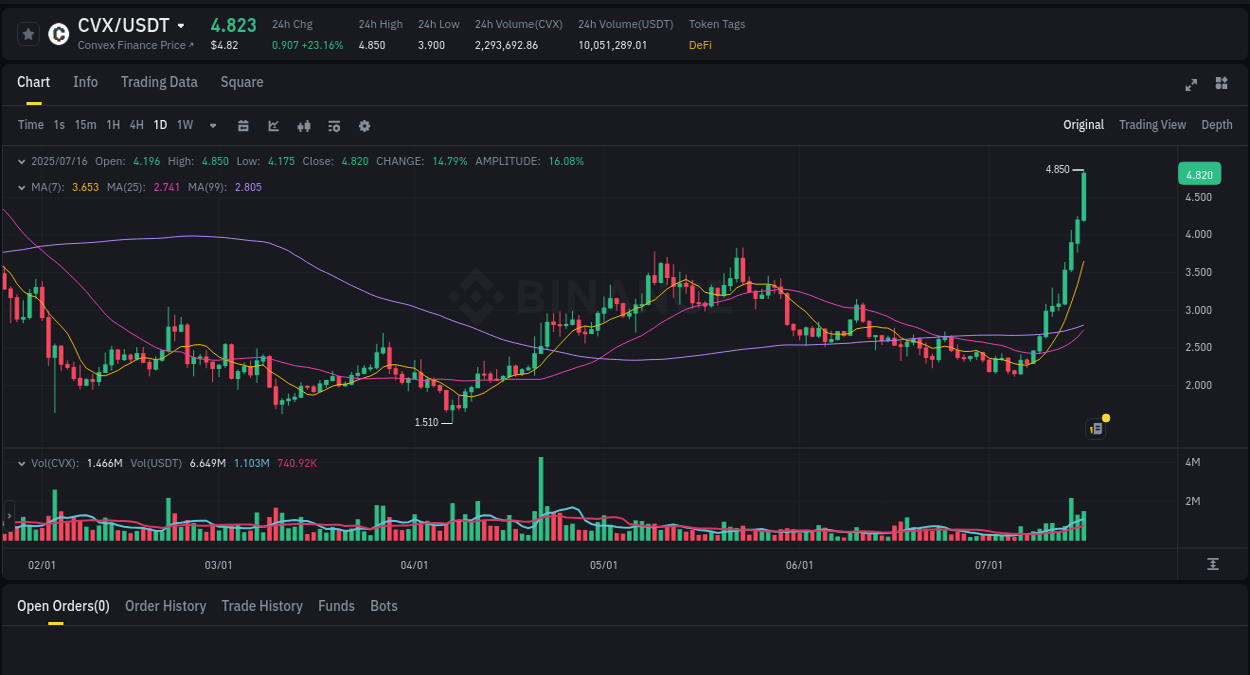
Task: Toggle the favorite star for CVX/USDT
Action: point(28,33)
